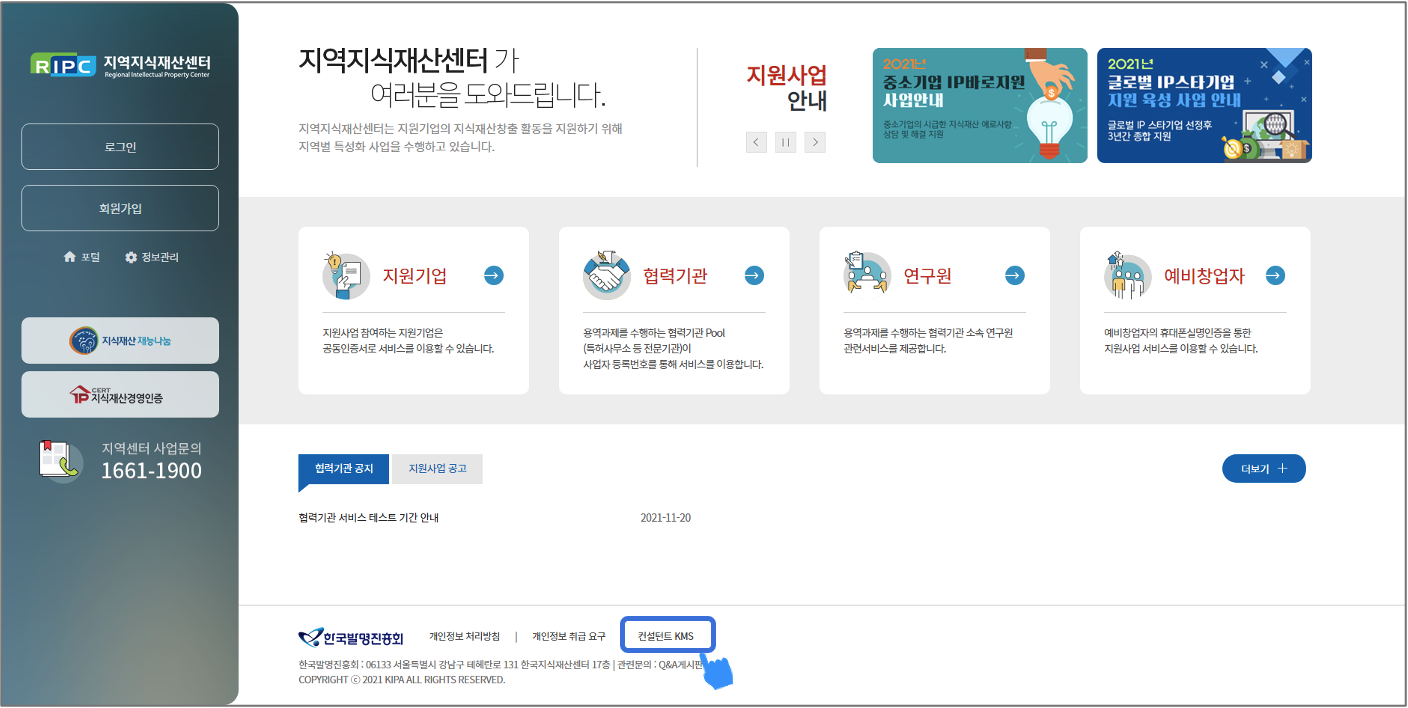Open the 중소기업 IP바로지원 banner
The image size is (1408, 708).
979,105
